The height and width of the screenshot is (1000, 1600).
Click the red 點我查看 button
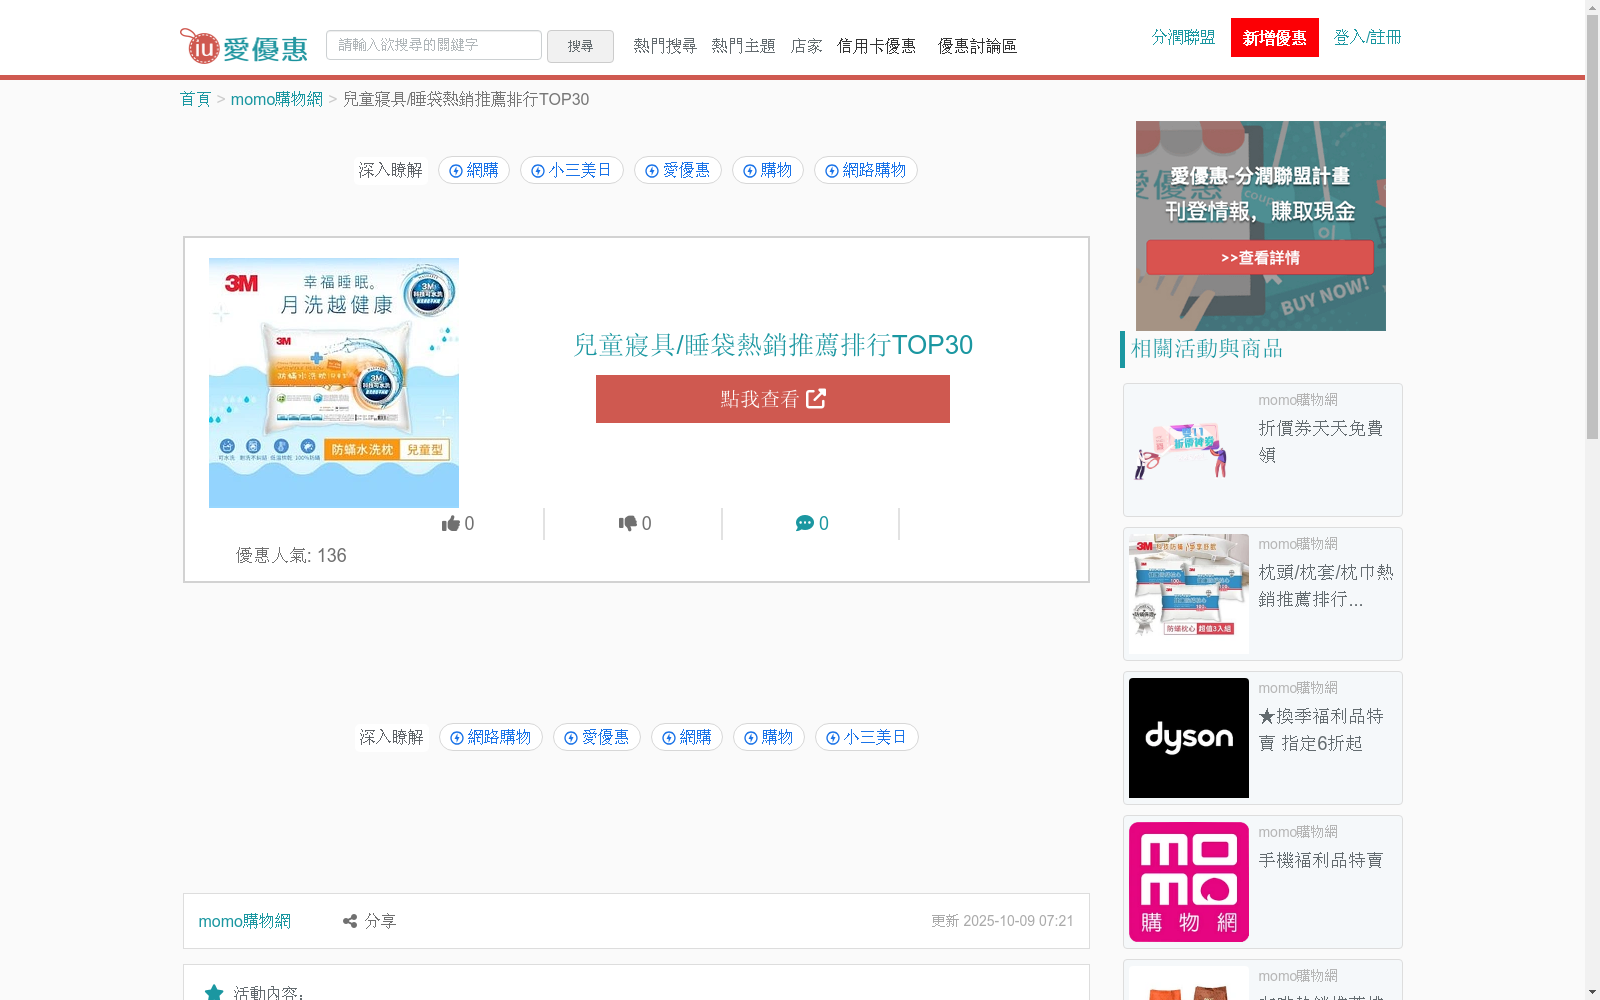click(773, 399)
